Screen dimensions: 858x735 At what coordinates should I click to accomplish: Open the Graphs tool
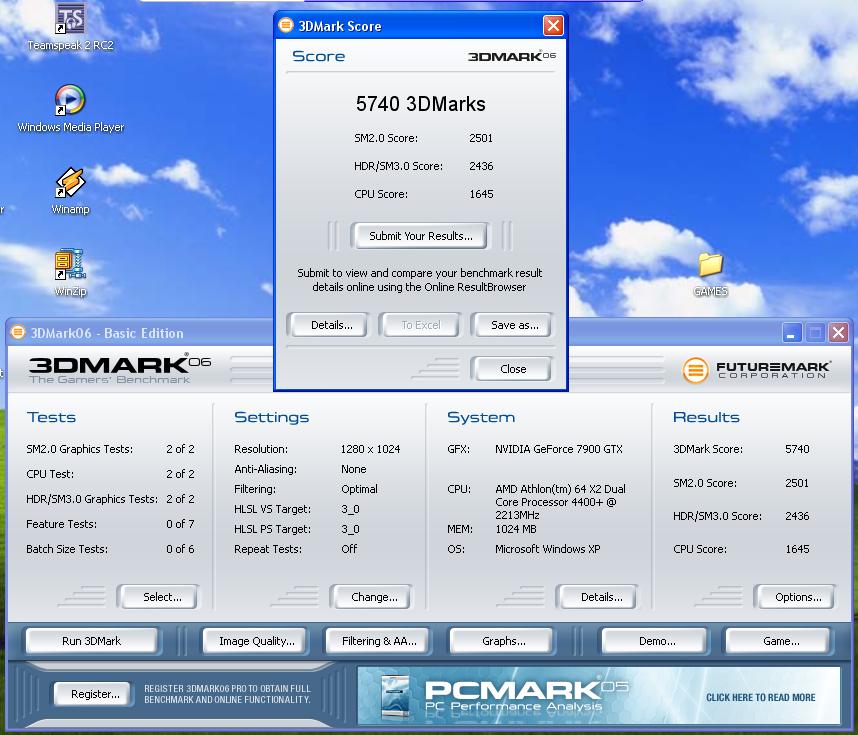pyautogui.click(x=503, y=641)
